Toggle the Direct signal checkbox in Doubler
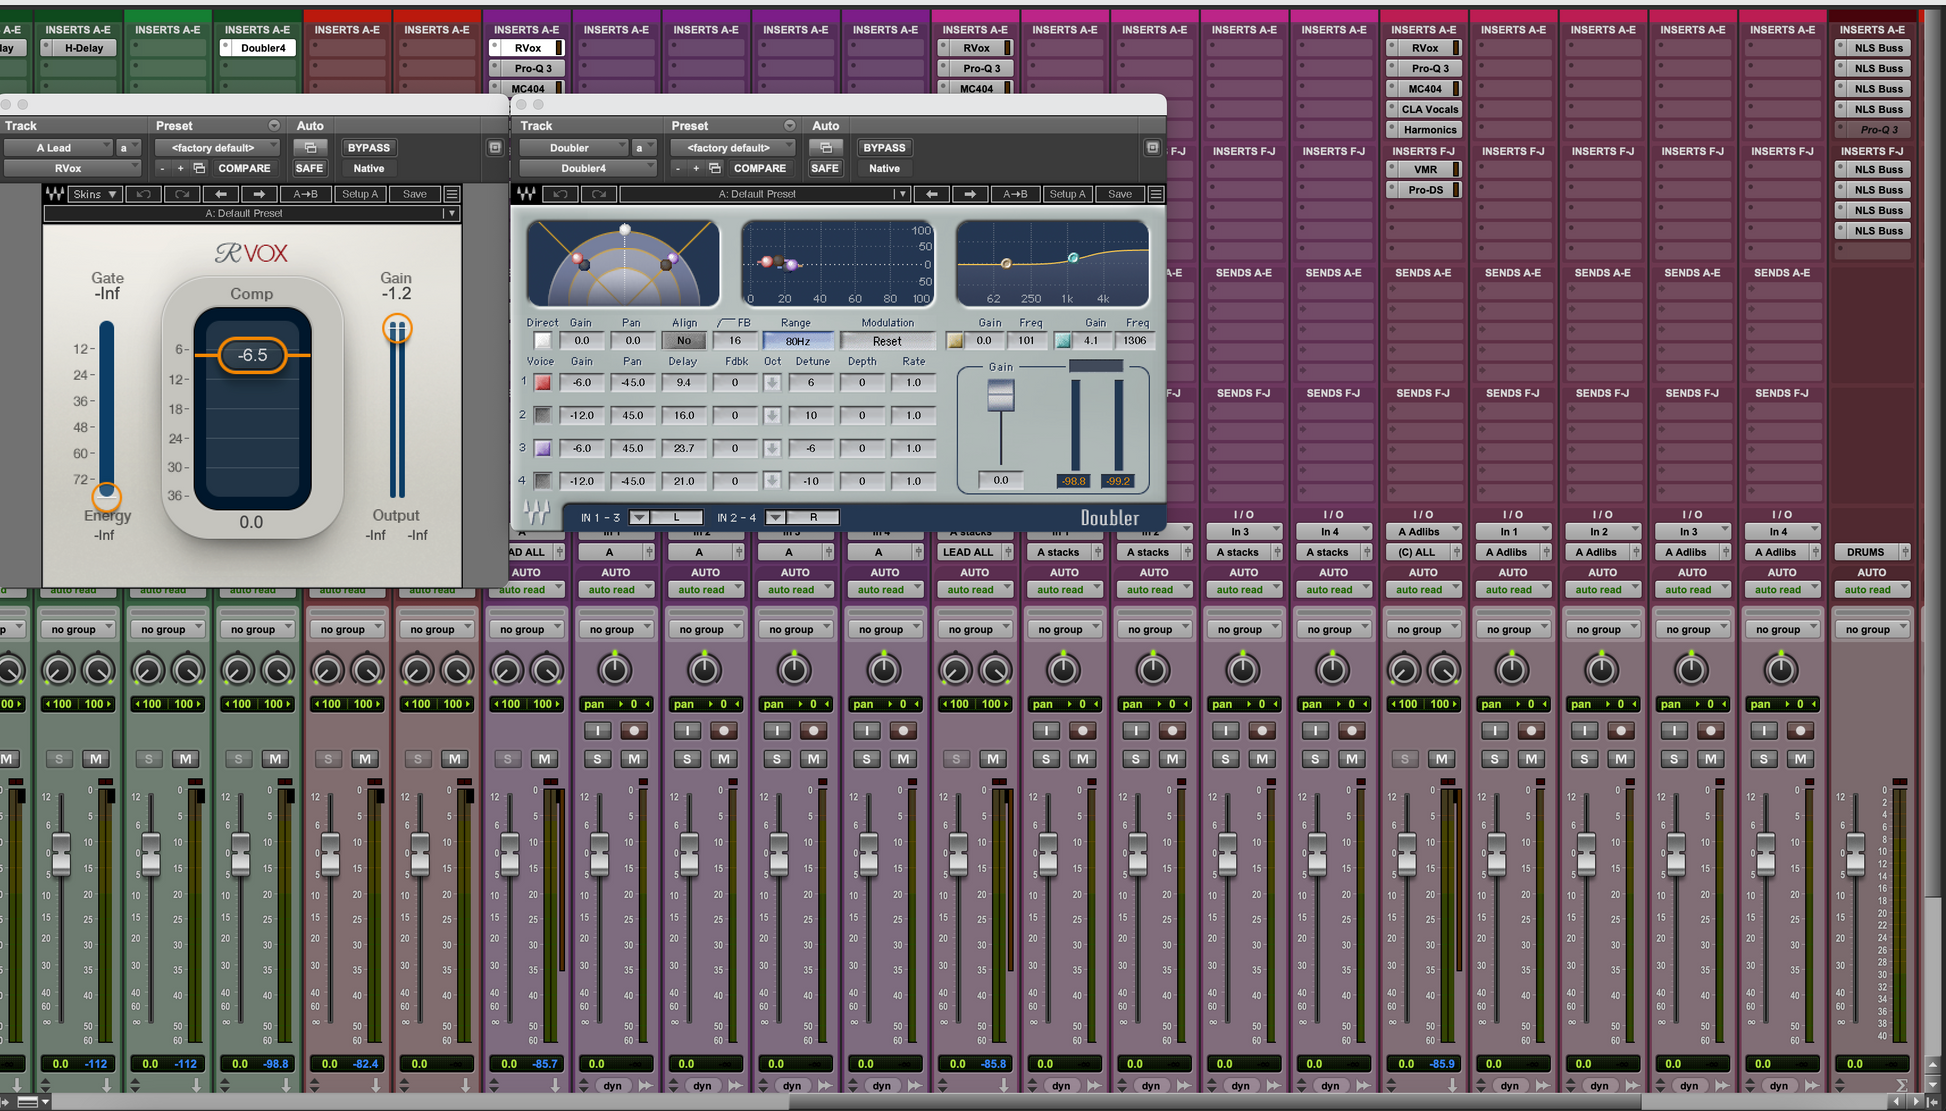 [542, 341]
